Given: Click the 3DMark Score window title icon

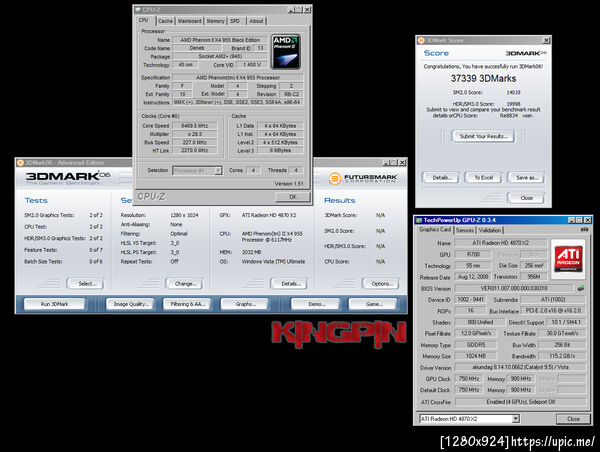Looking at the screenshot, I should (x=421, y=40).
